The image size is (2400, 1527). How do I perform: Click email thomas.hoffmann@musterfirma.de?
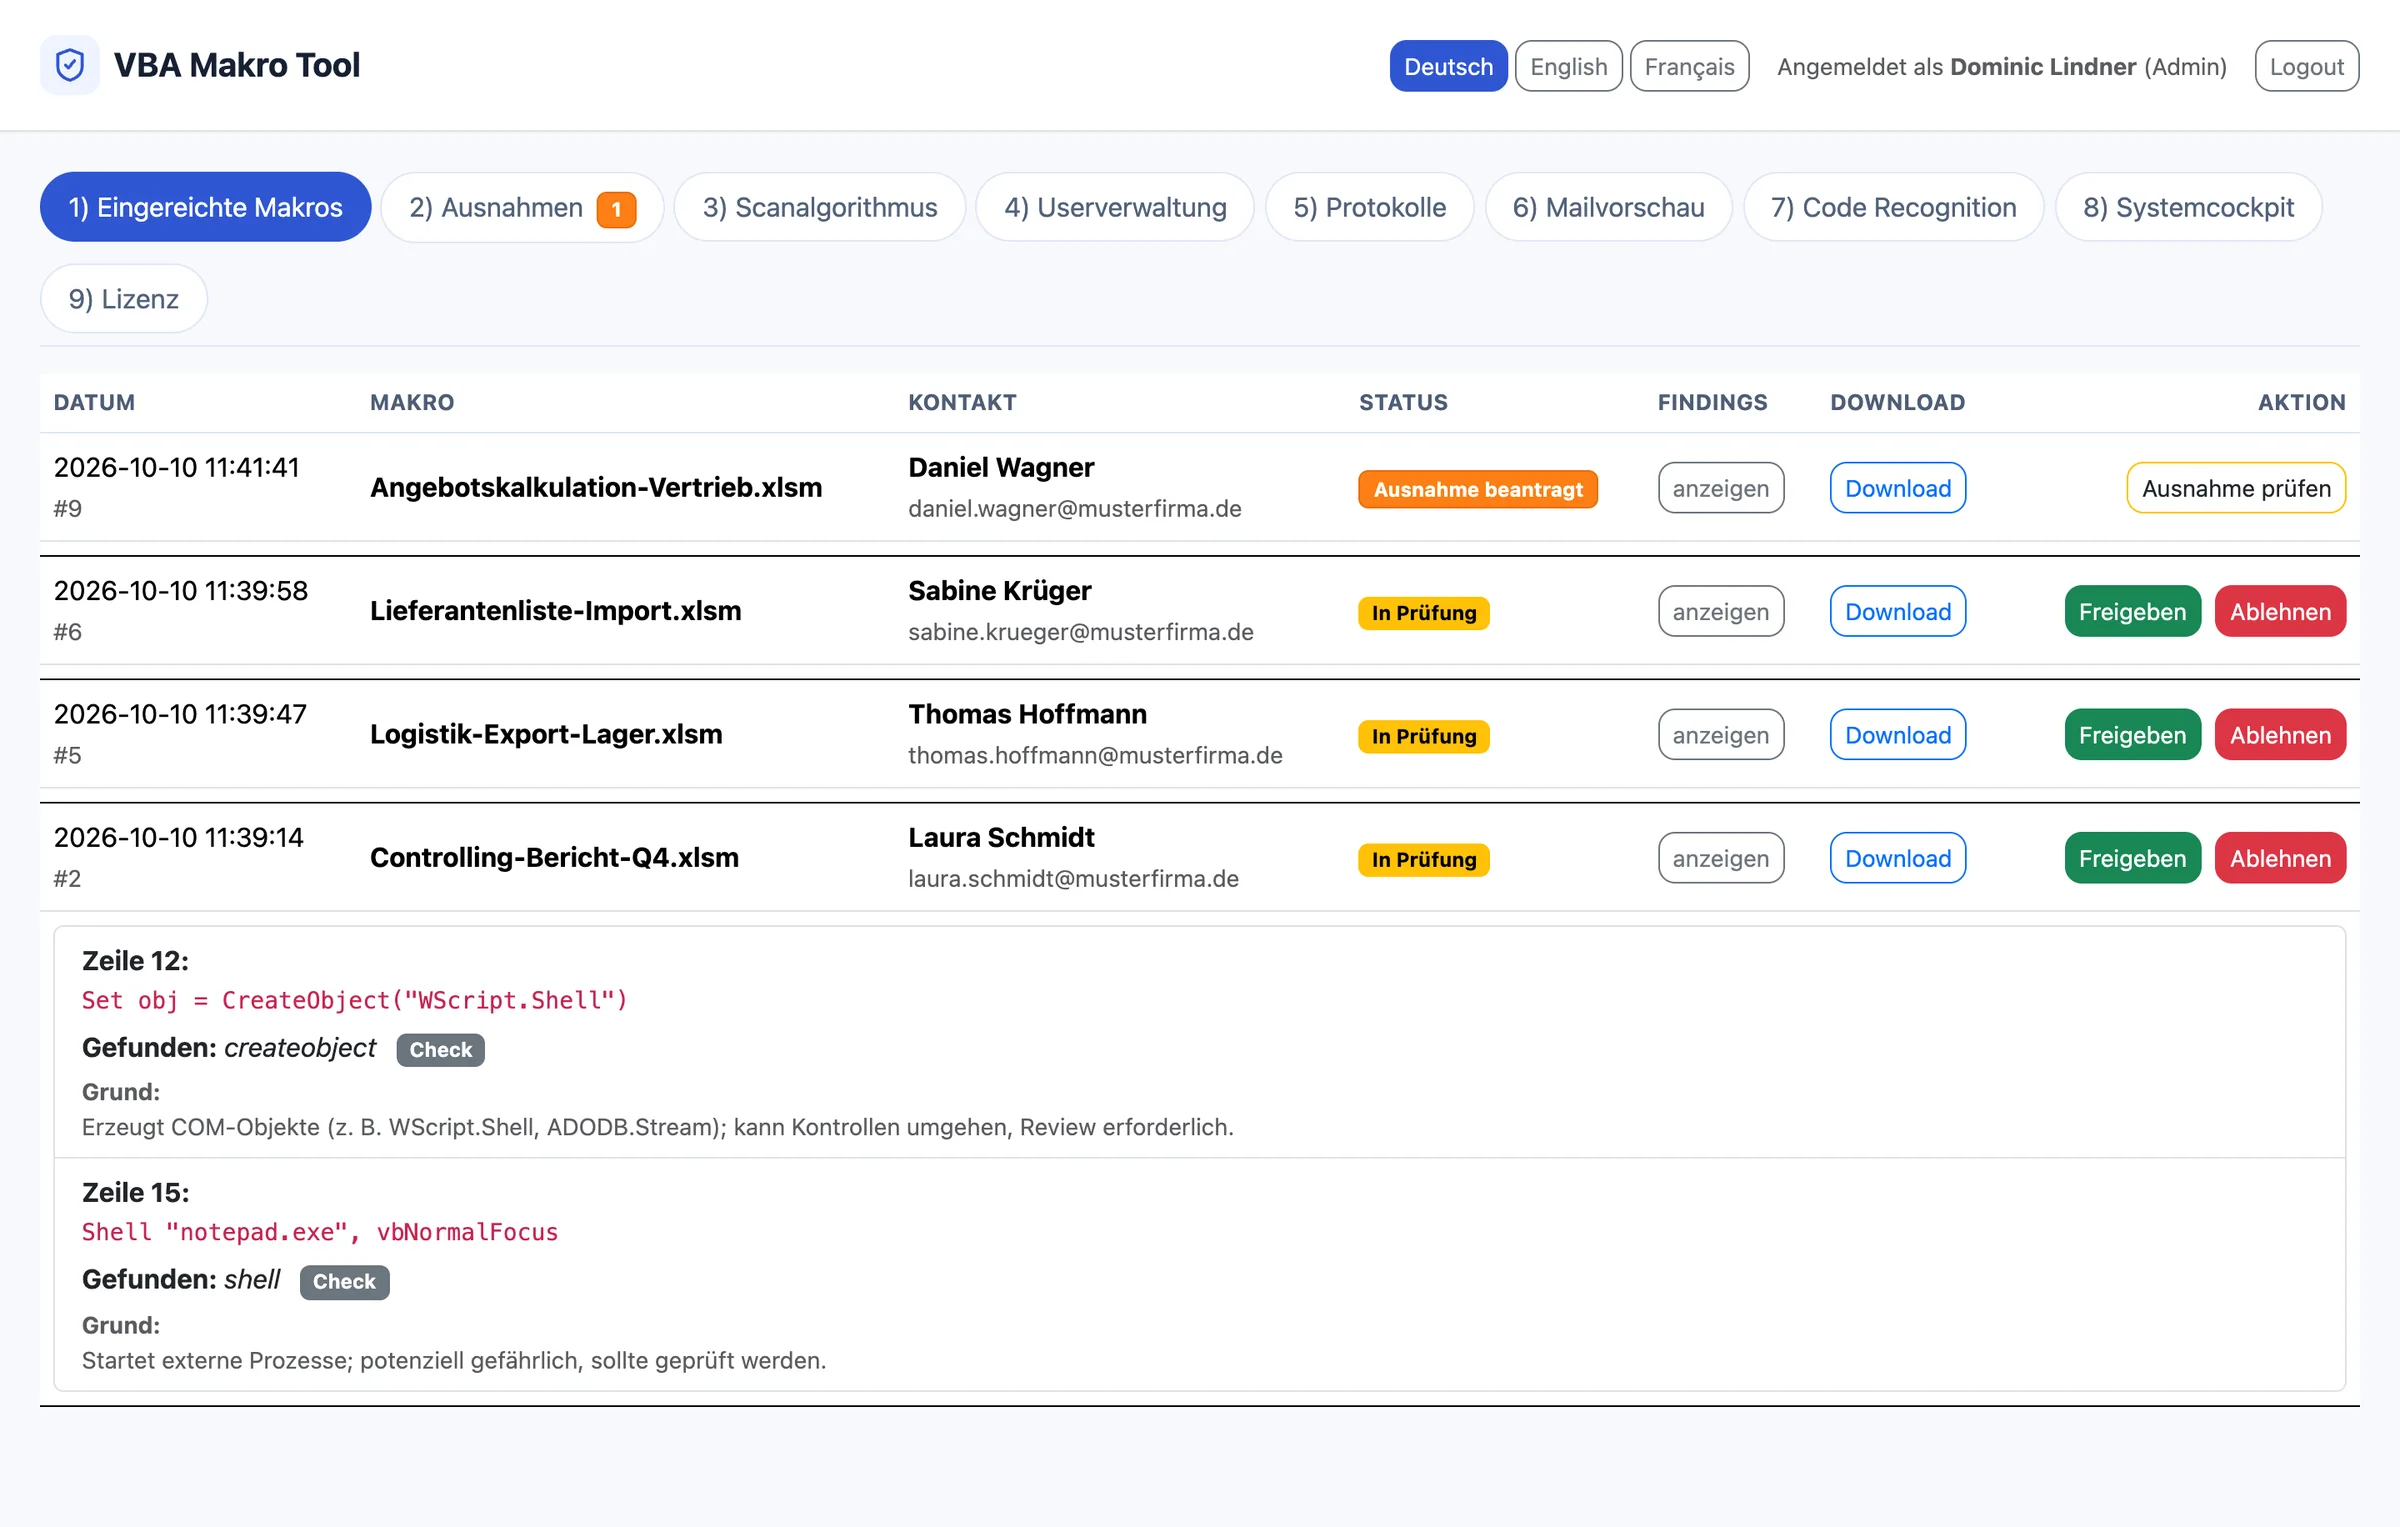(x=1095, y=756)
